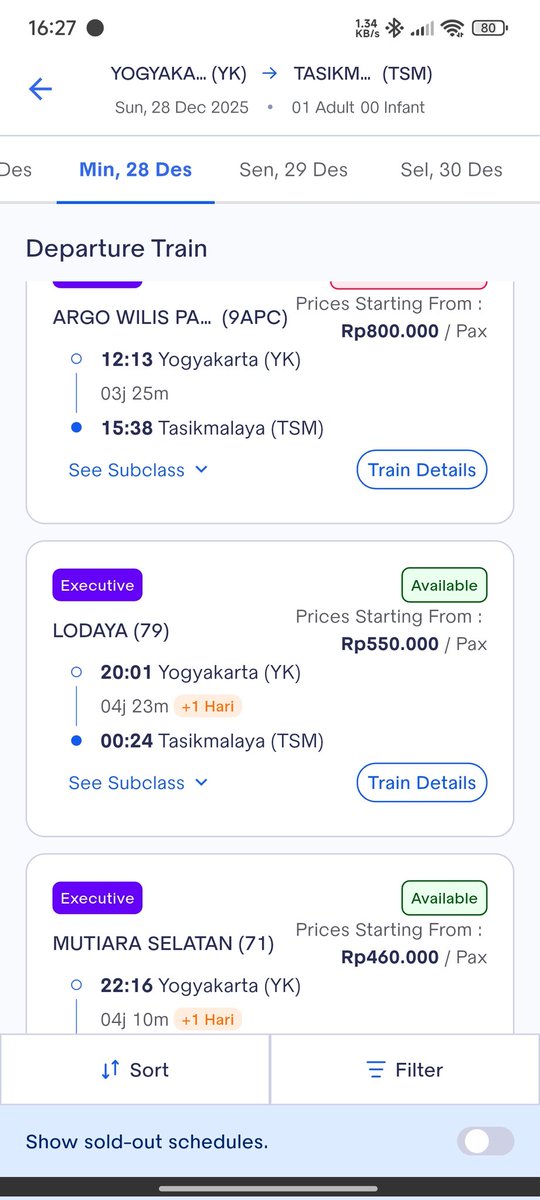Tap the back arrow icon
This screenshot has height=1200, width=540.
40,89
